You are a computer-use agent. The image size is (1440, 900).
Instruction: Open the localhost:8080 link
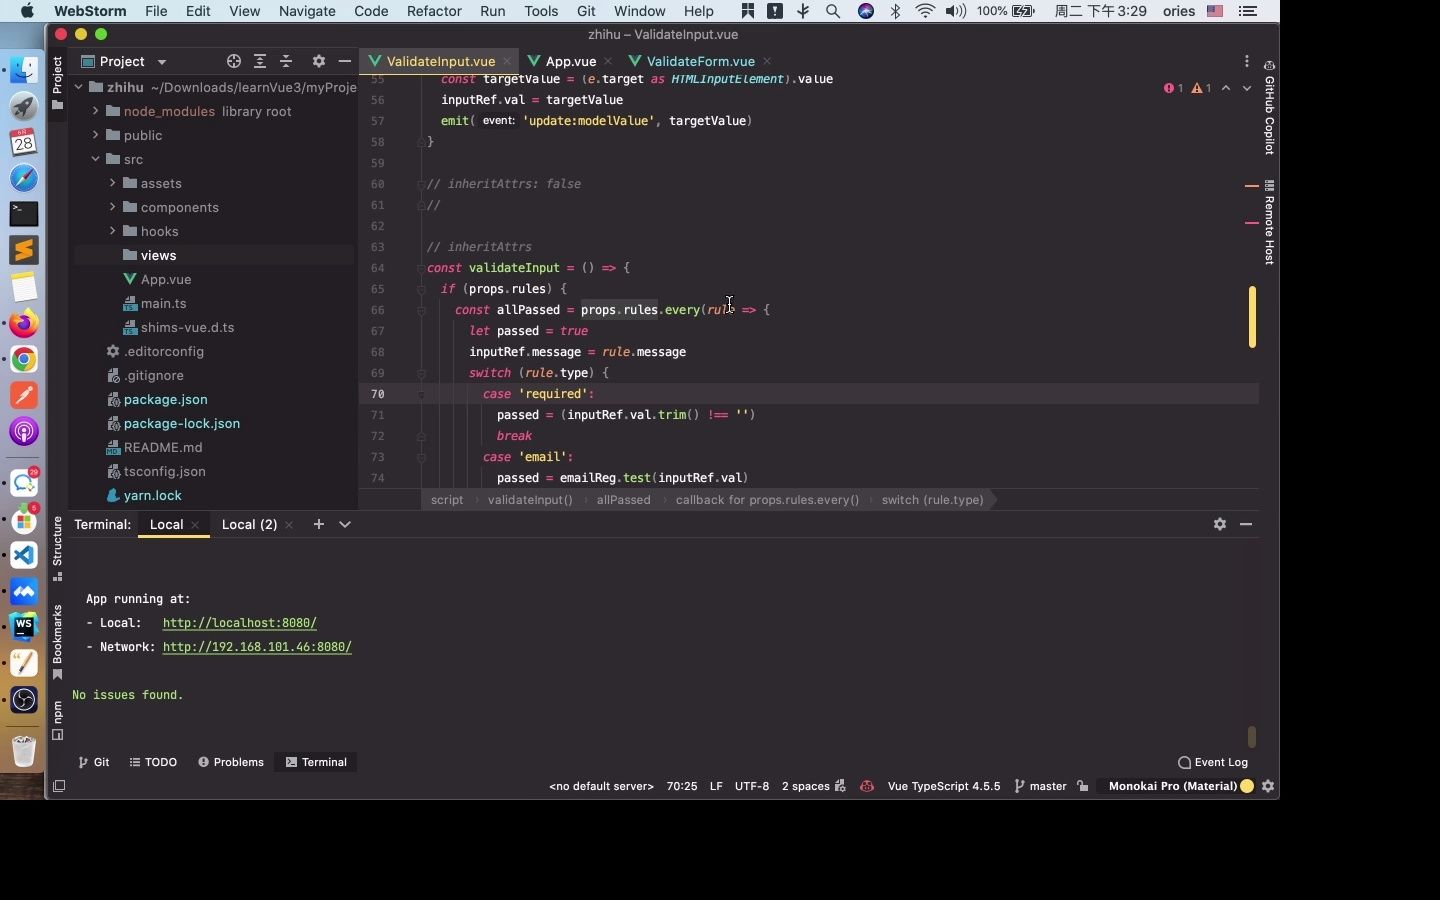pyautogui.click(x=240, y=623)
